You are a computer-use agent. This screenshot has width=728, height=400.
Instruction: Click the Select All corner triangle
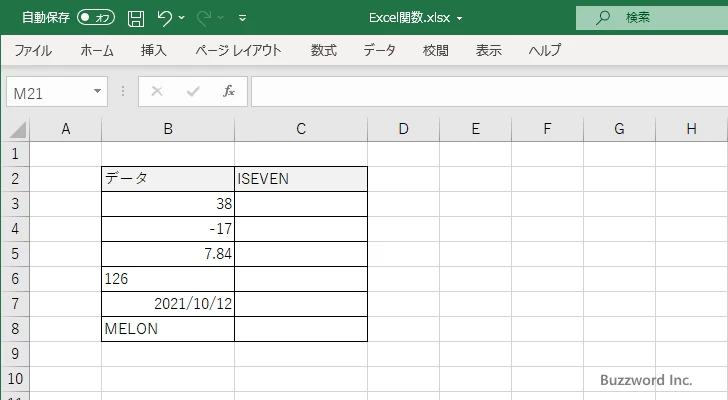point(16,129)
